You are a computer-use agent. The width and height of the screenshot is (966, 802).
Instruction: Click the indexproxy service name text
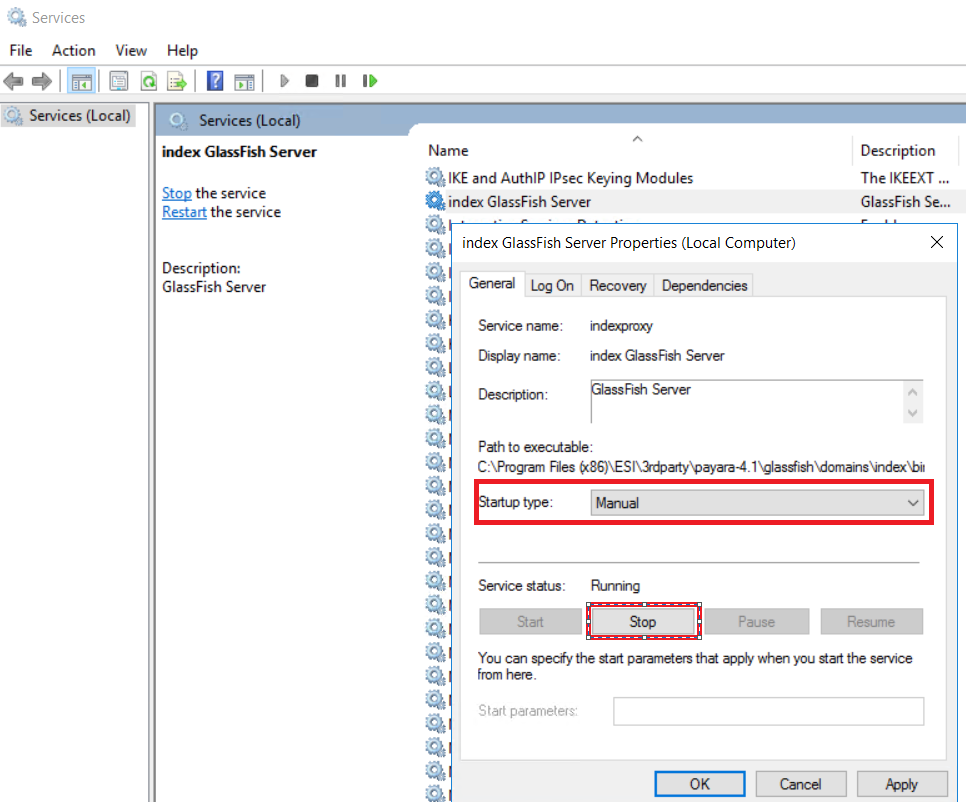tap(621, 326)
